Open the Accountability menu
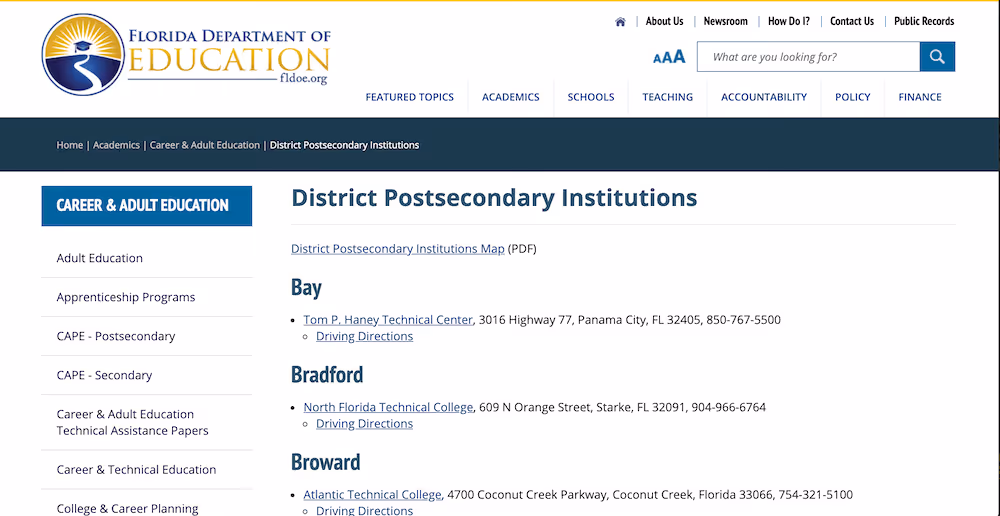 point(763,97)
